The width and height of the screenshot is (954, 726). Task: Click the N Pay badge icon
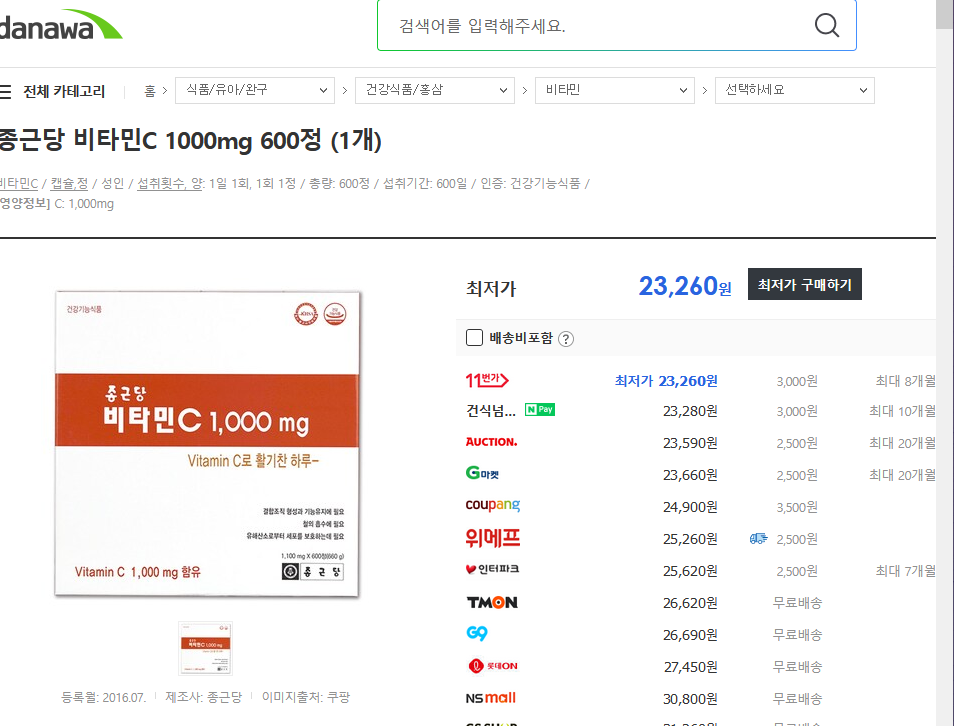pyautogui.click(x=540, y=410)
